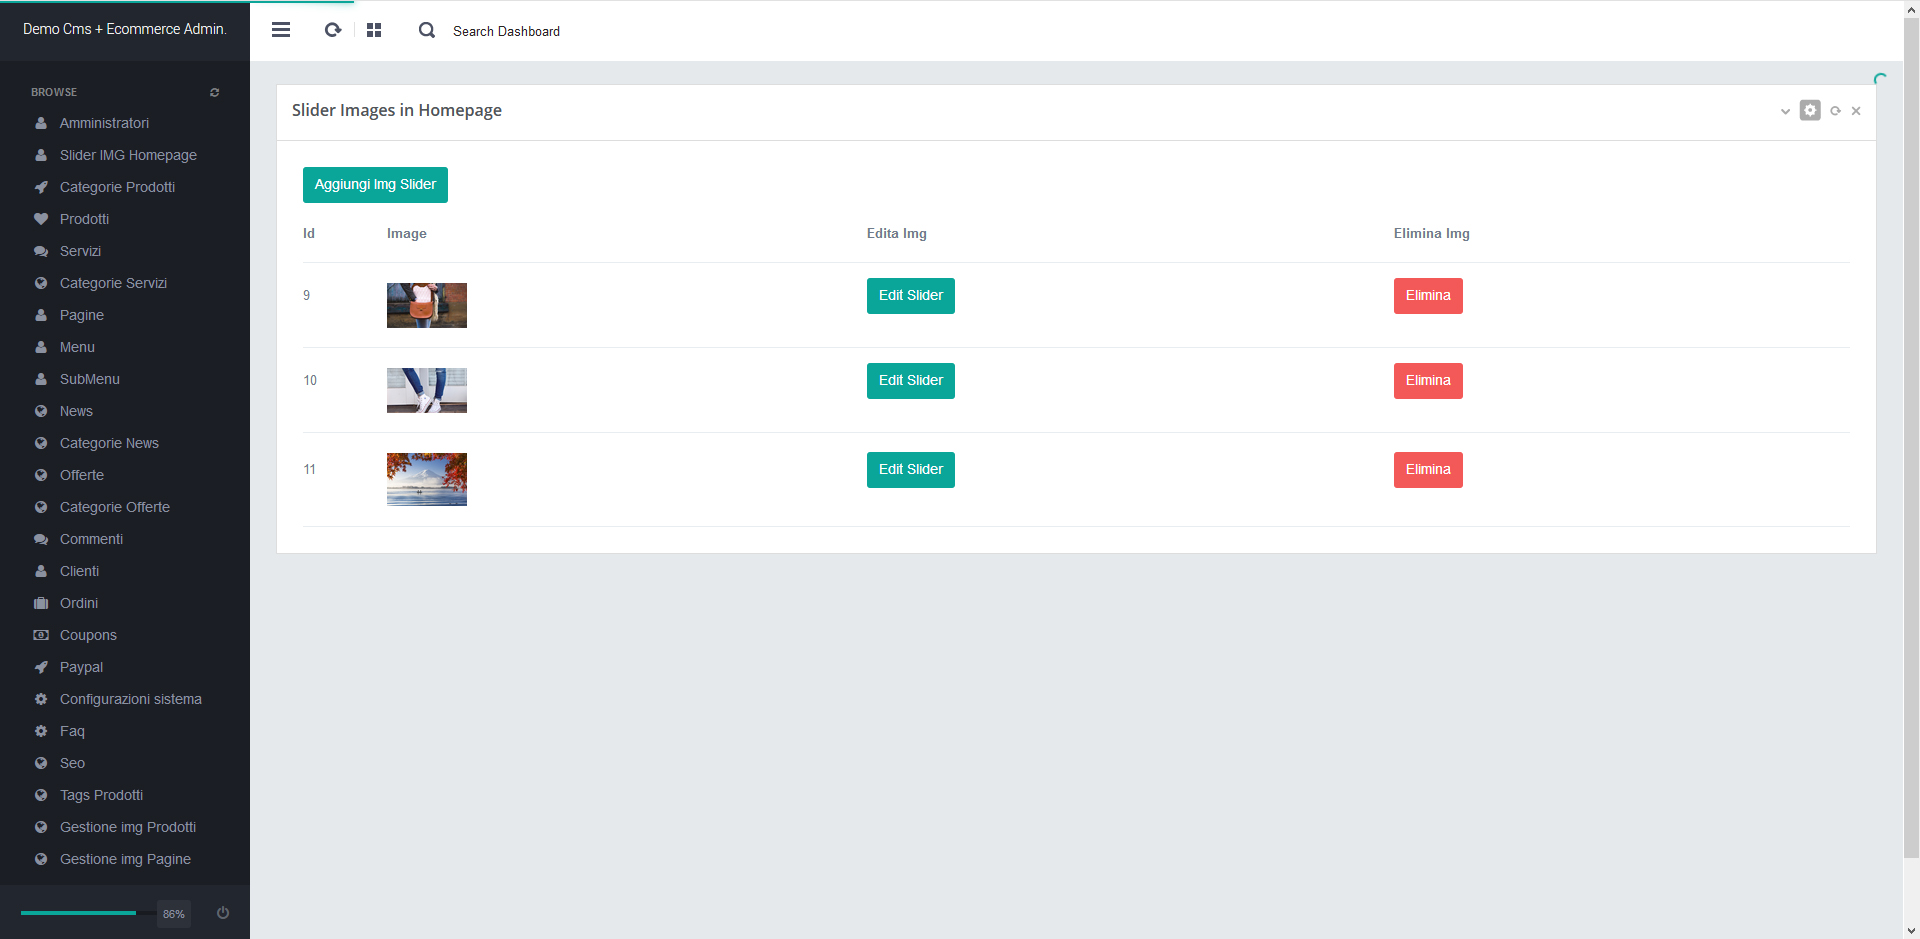Click the power icon in sidebar footer
Viewport: 1920px width, 939px height.
click(223, 913)
